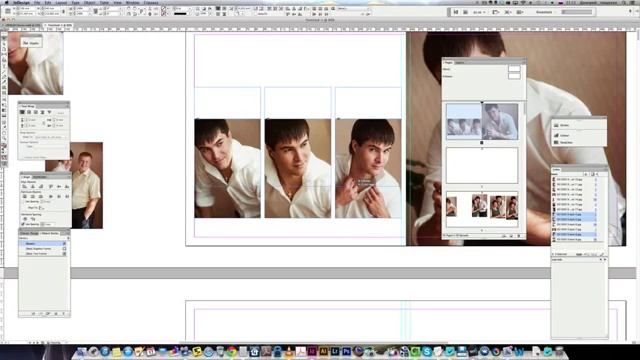Image resolution: width=640 pixels, height=360 pixels.
Task: Switch to the tab next to Pages
Action: coord(460,62)
